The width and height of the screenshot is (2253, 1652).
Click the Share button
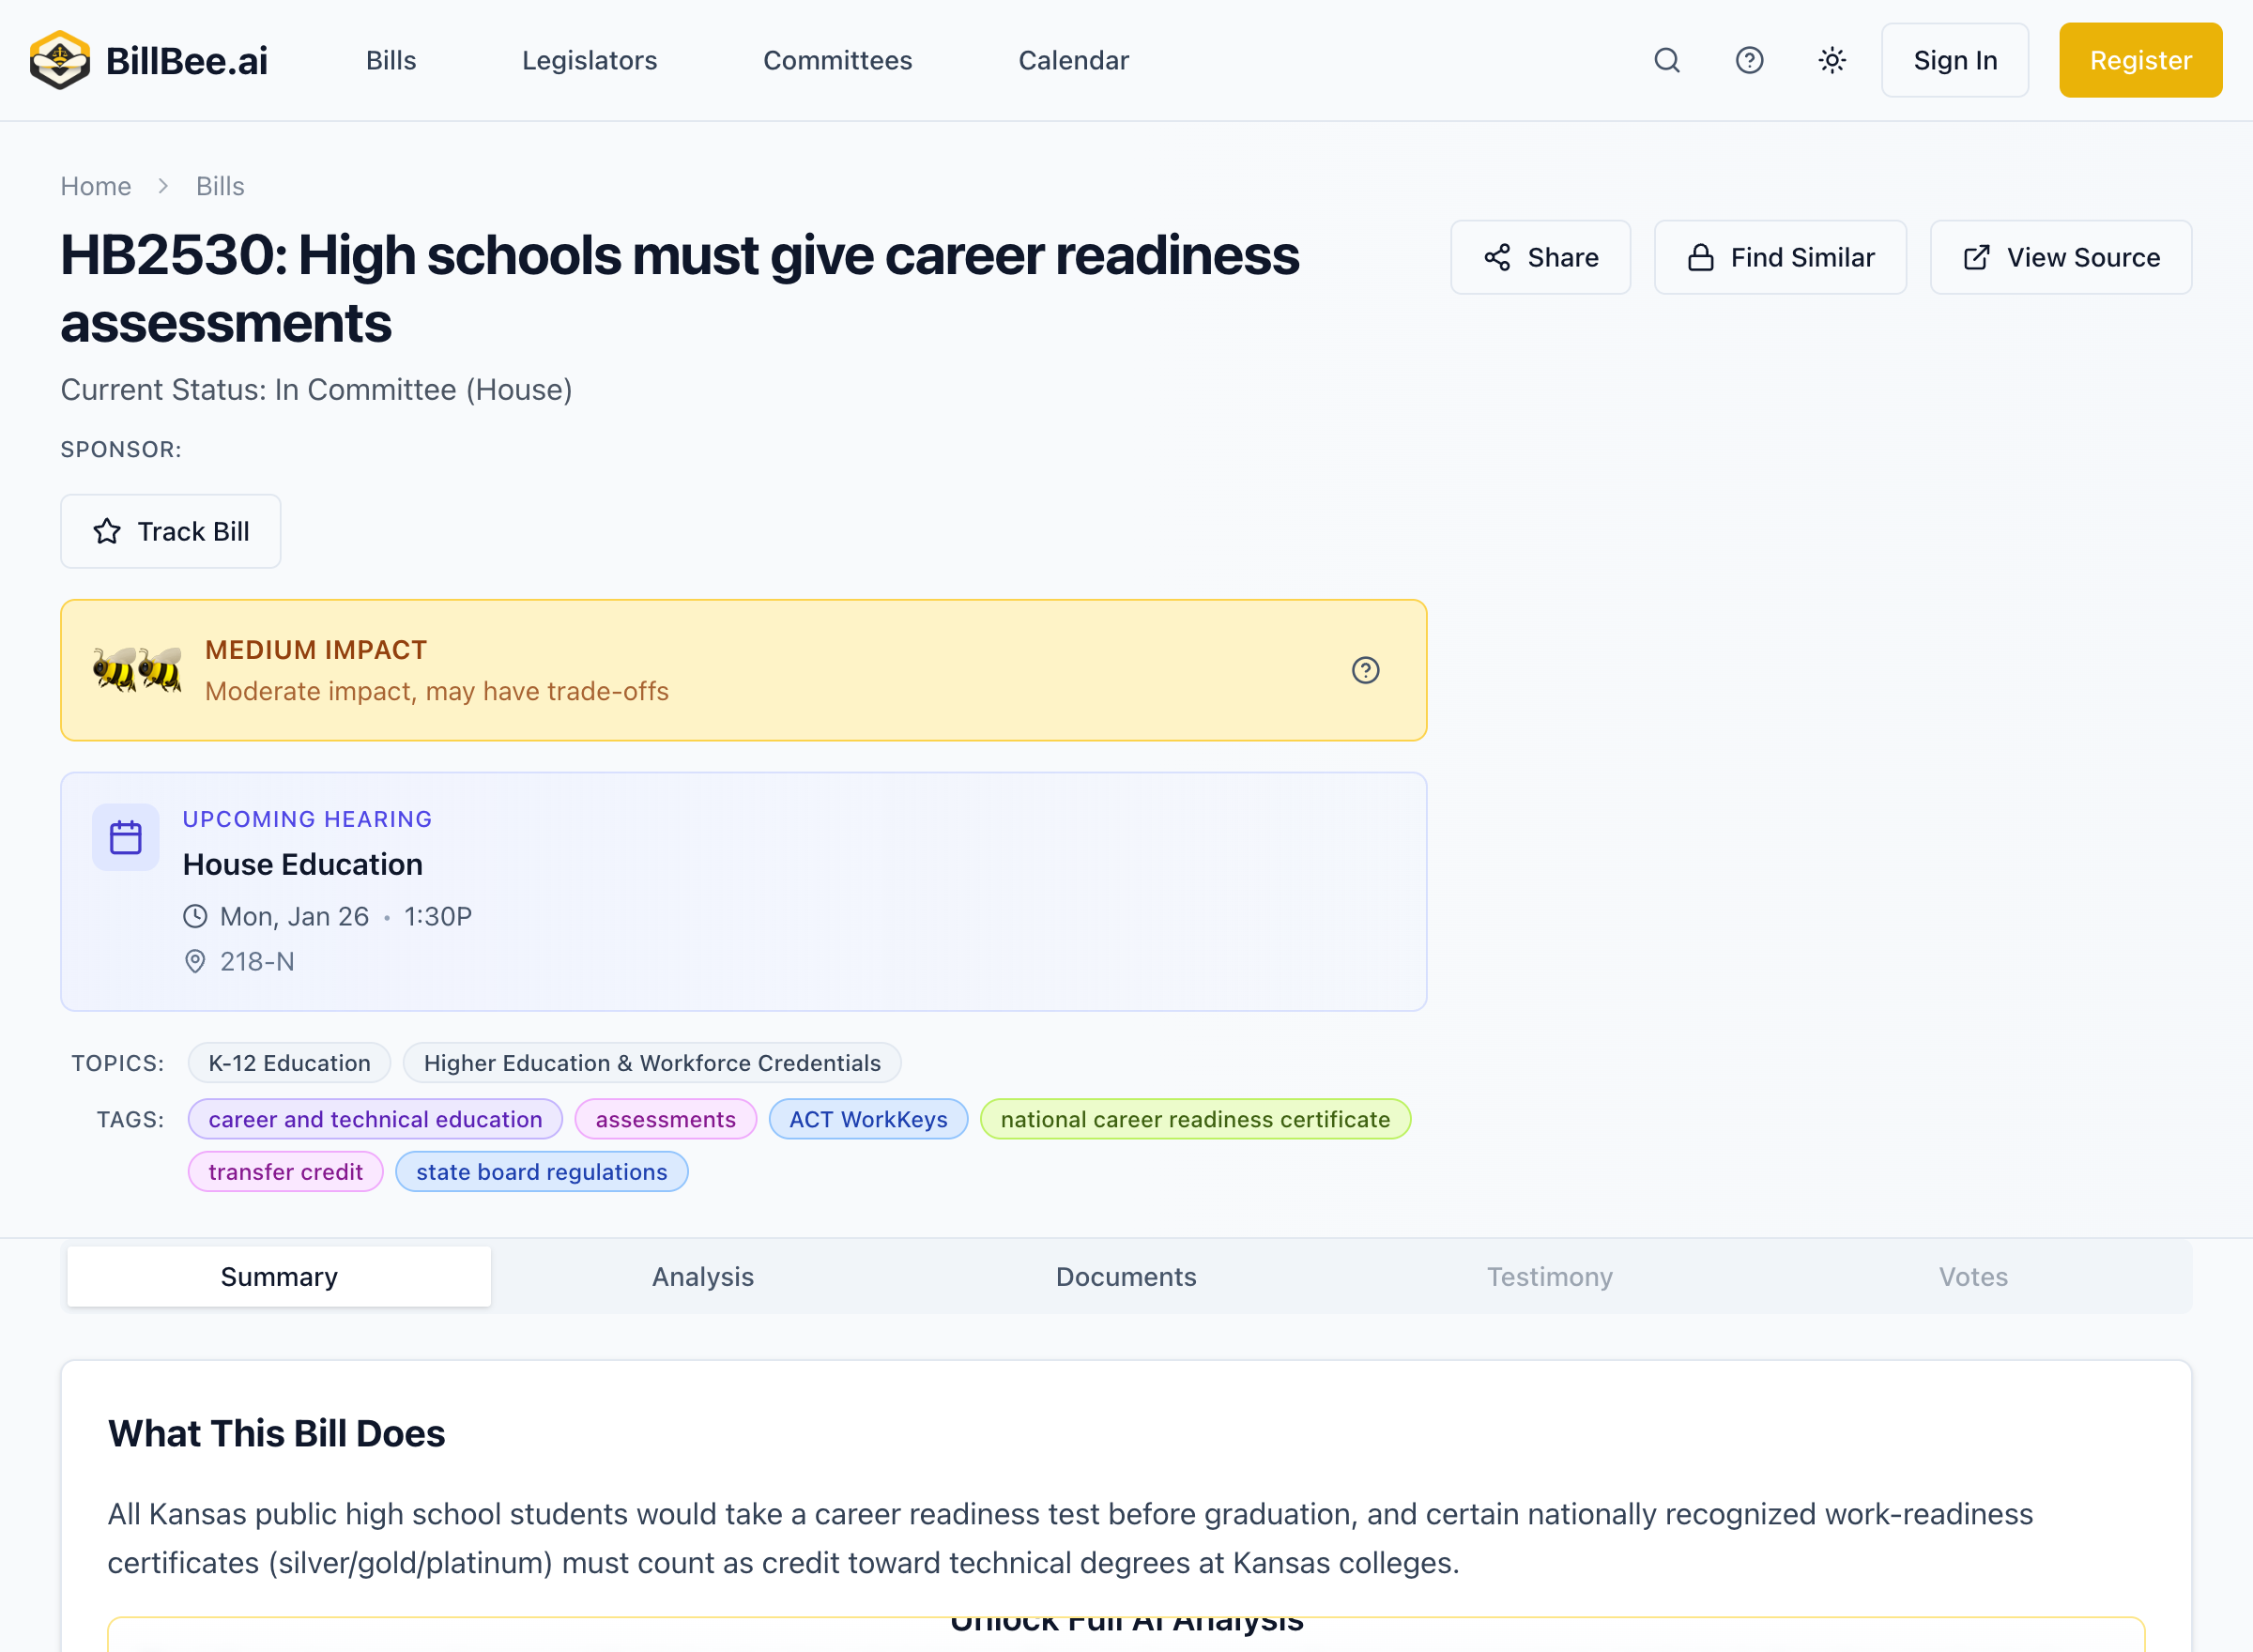pos(1540,258)
